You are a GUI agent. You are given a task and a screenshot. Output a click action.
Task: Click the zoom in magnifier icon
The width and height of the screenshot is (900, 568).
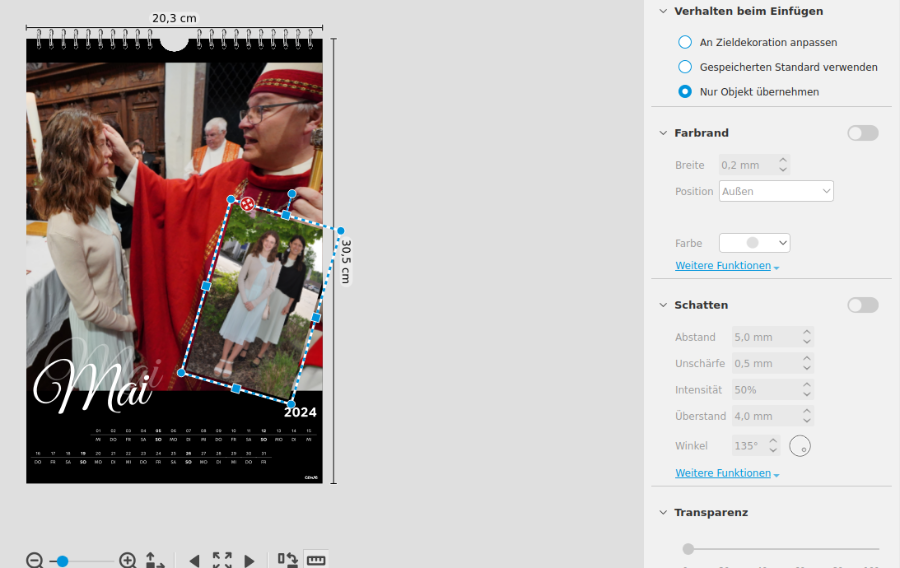coord(127,561)
